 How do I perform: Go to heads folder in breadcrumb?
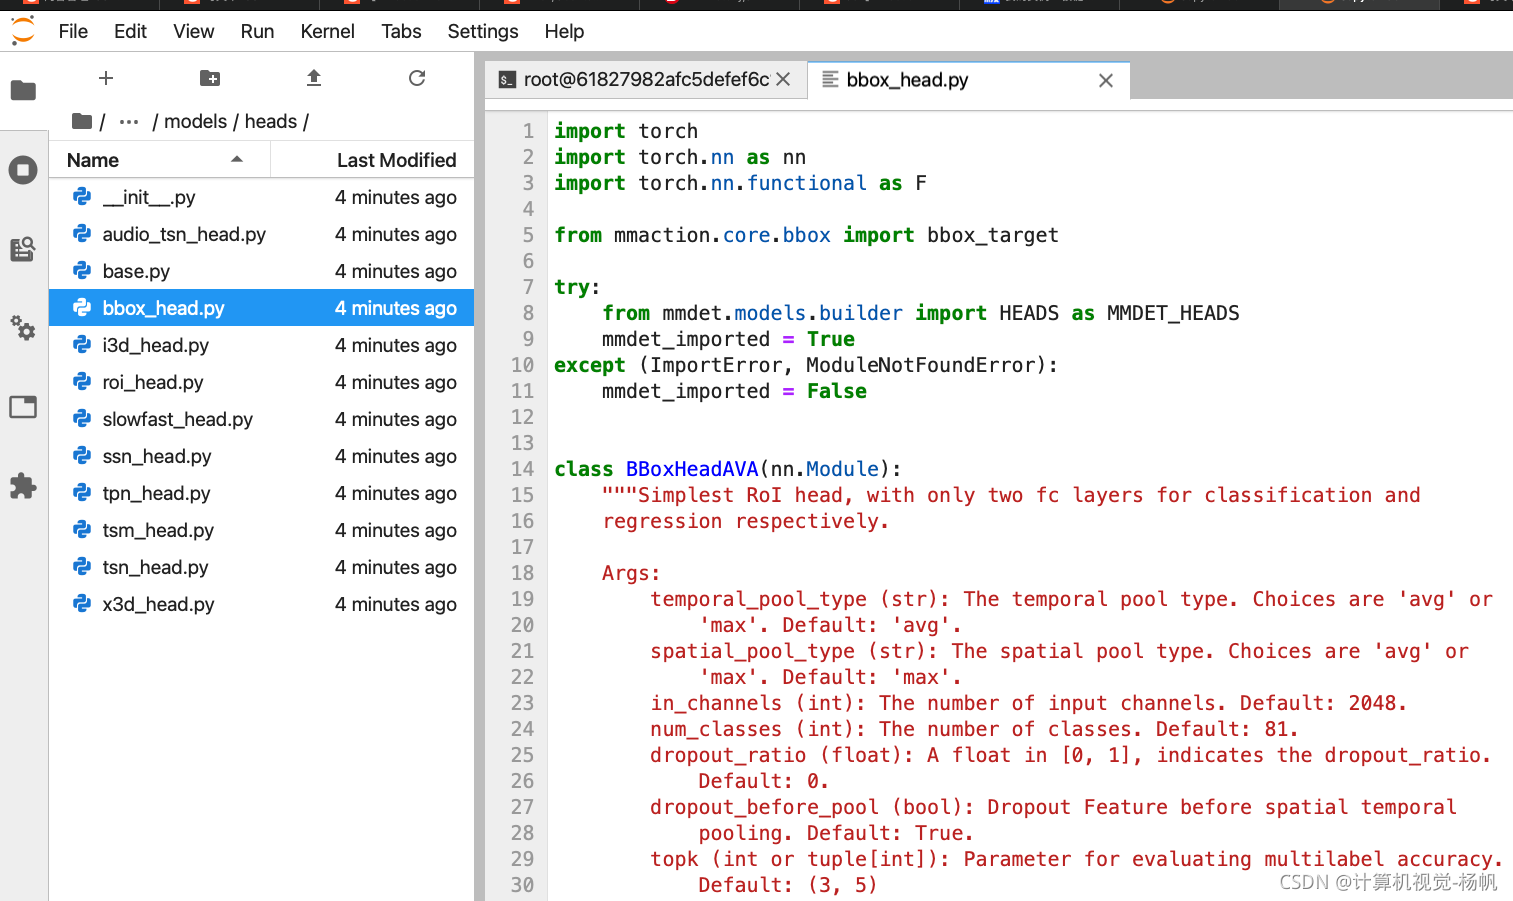[271, 121]
